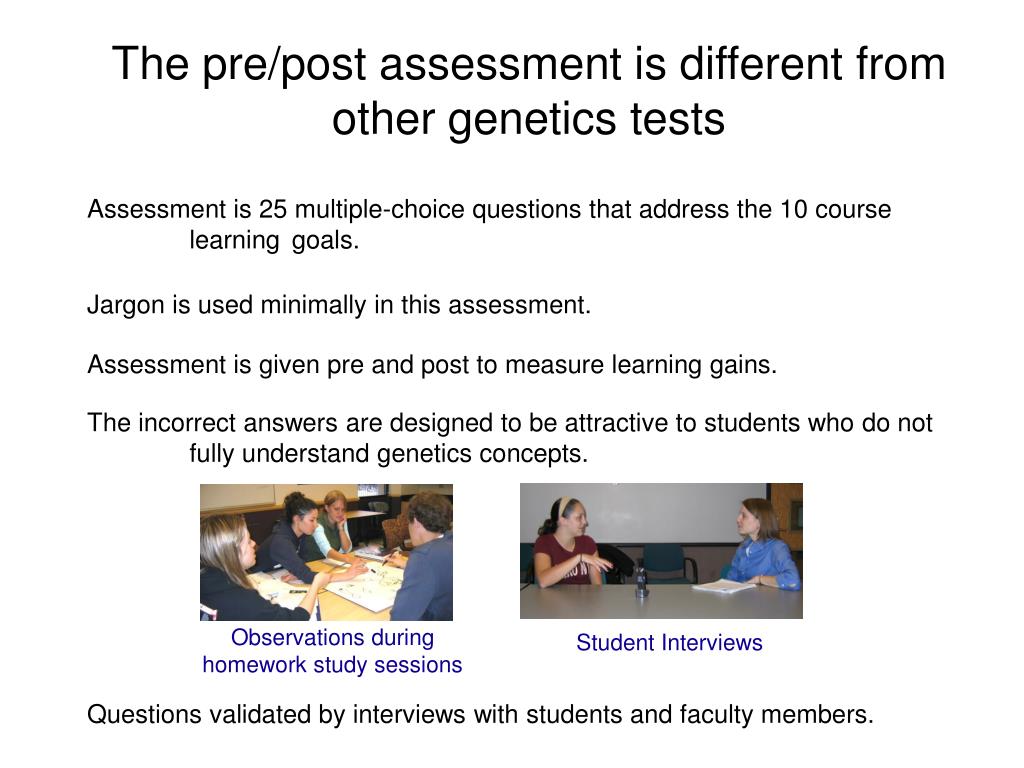Click the '25 multiple-choice questions' sentence
Image resolution: width=1024 pixels, height=768 pixels.
(x=489, y=210)
